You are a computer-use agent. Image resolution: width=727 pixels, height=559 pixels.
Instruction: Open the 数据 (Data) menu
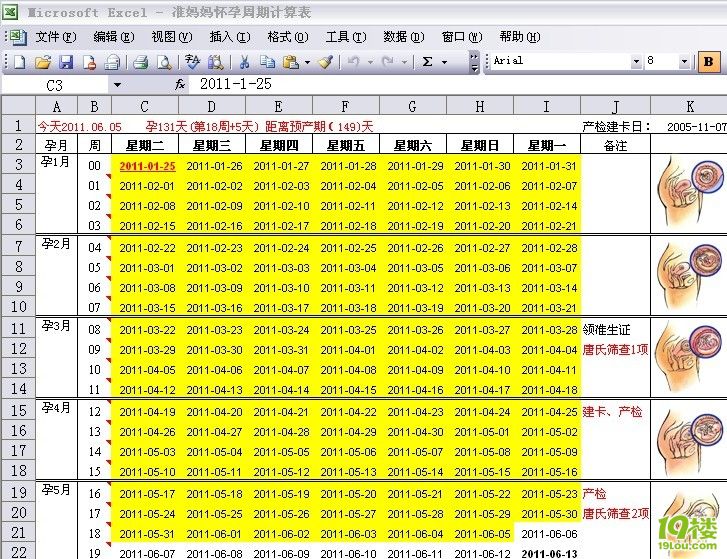click(x=402, y=37)
